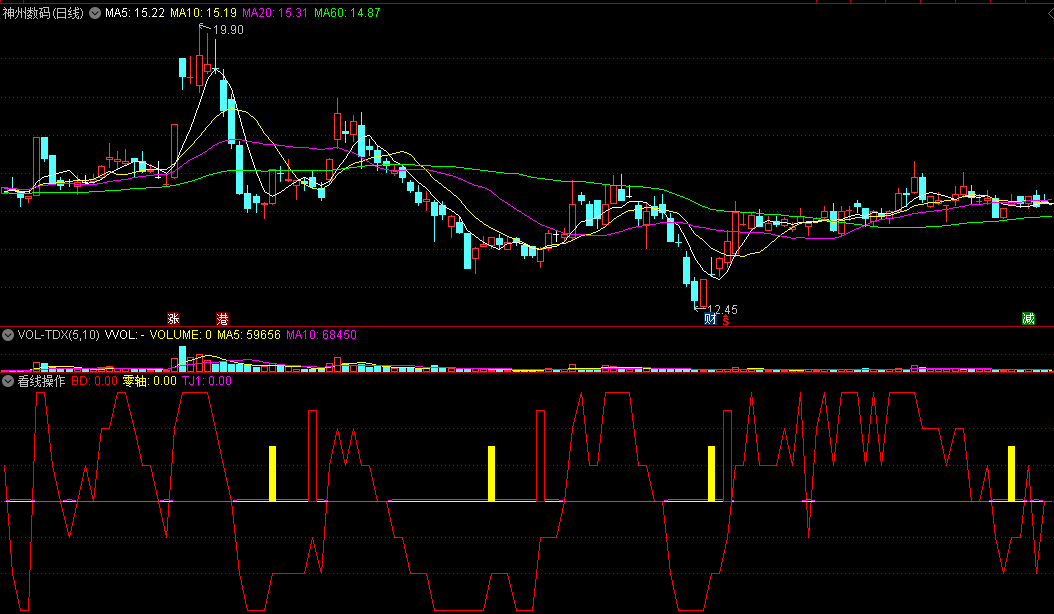This screenshot has width=1054, height=614.
Task: Click the volume MA10: 68450 label
Action: (321, 335)
